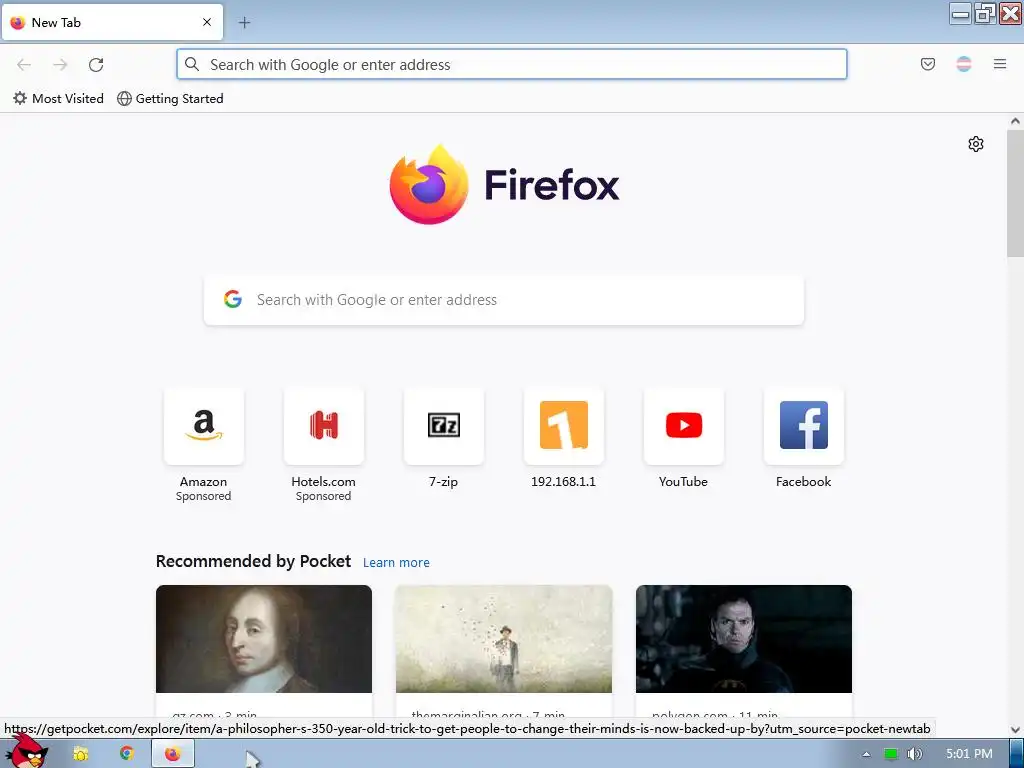This screenshot has width=1024, height=768.
Task: Personalize new tab gear icon
Action: pyautogui.click(x=976, y=144)
